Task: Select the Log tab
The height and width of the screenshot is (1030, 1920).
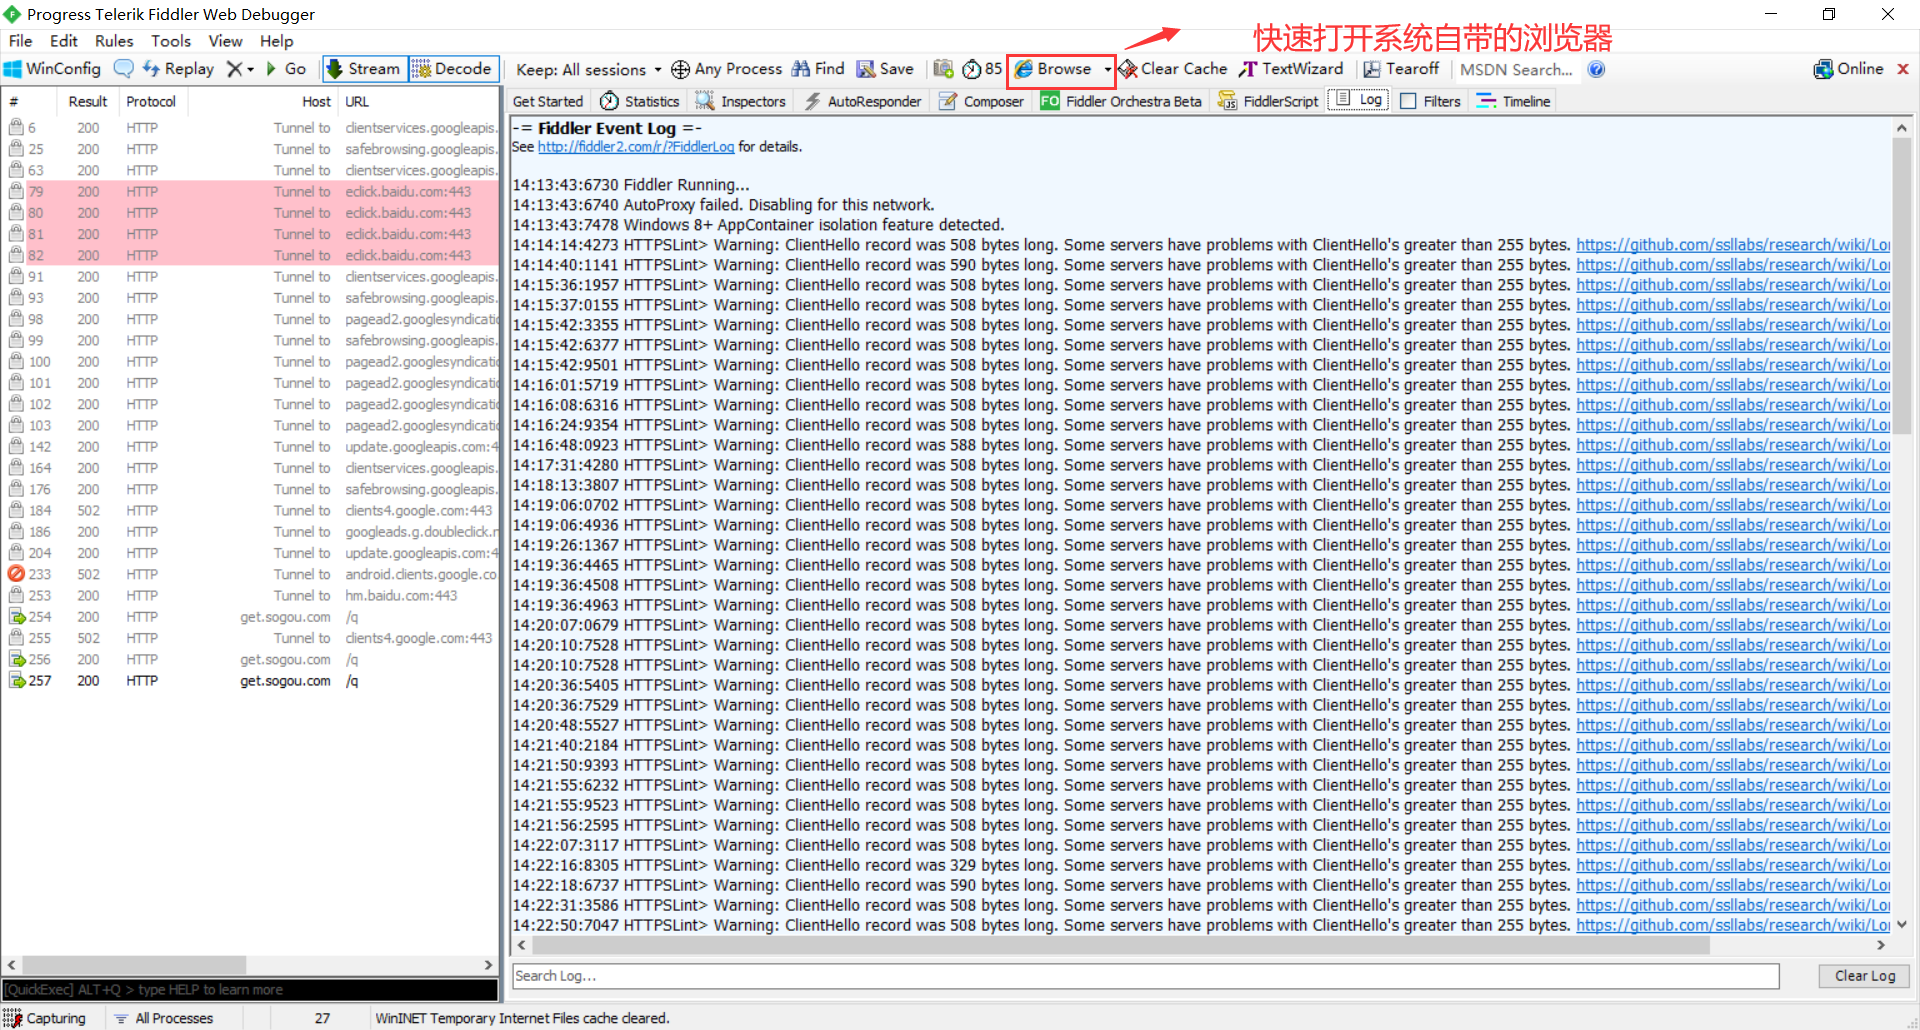Action: pos(1358,100)
